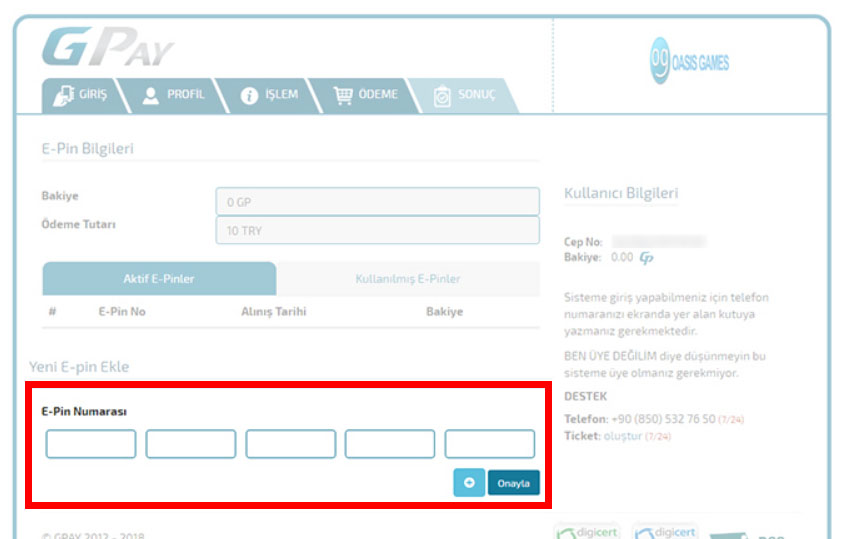Click the Profil person icon
This screenshot has height=539, width=843.
pyautogui.click(x=151, y=95)
